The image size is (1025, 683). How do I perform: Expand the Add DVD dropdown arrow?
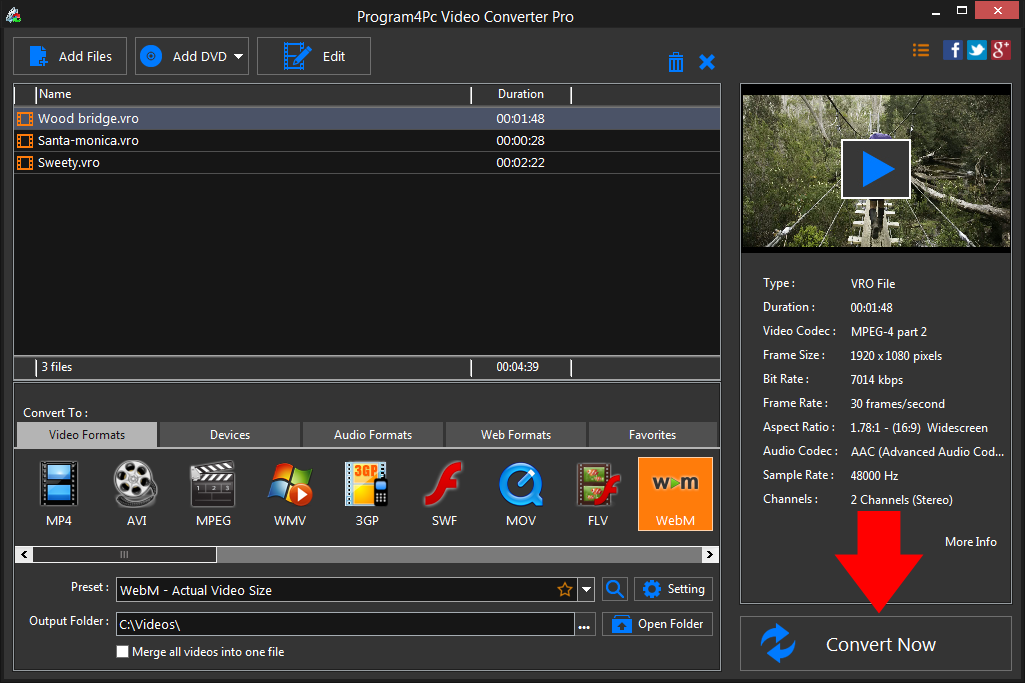click(239, 57)
